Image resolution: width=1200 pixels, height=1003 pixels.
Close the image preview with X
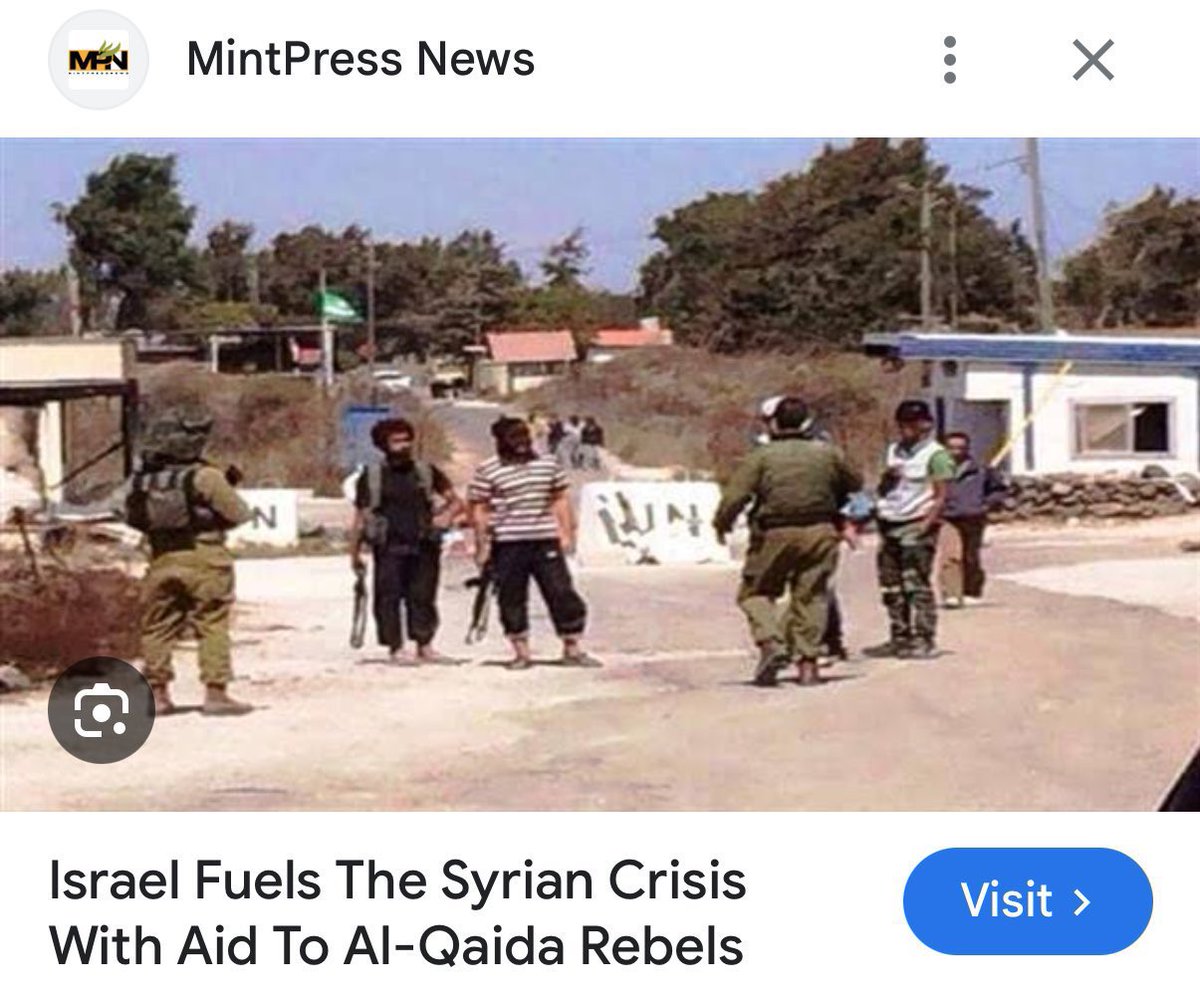1093,61
